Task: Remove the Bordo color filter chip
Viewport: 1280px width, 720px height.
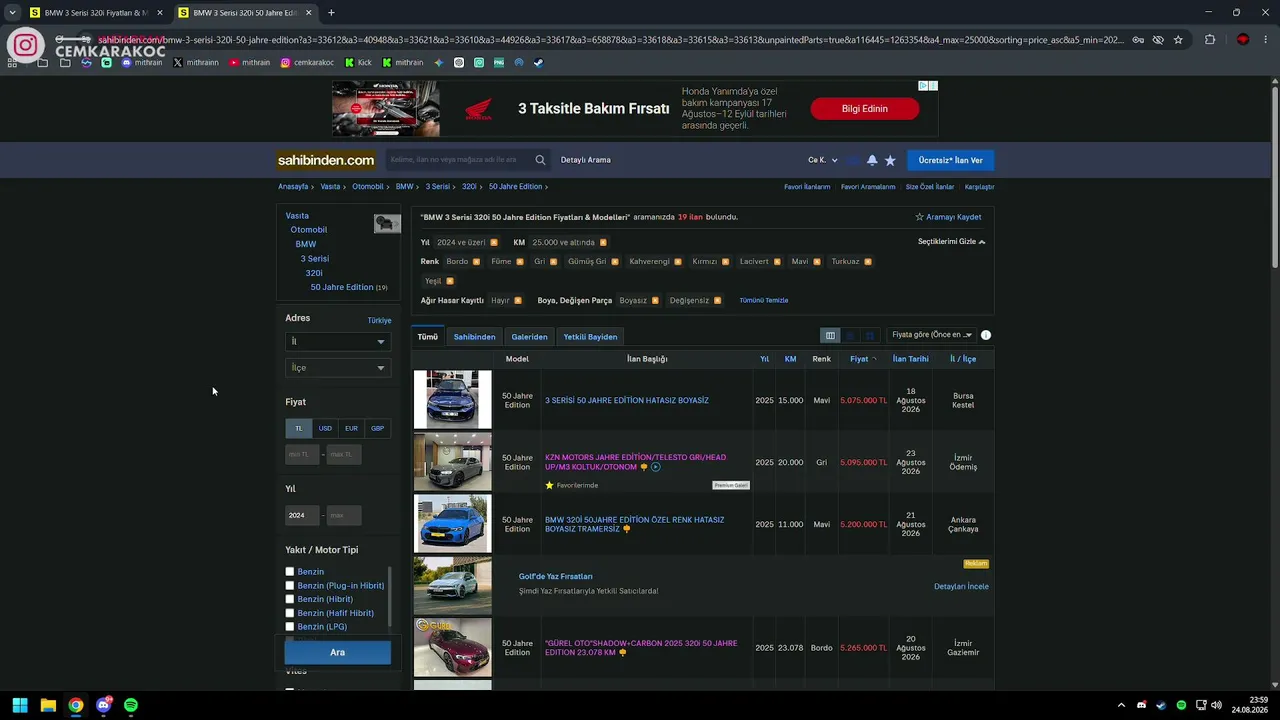Action: coord(476,262)
